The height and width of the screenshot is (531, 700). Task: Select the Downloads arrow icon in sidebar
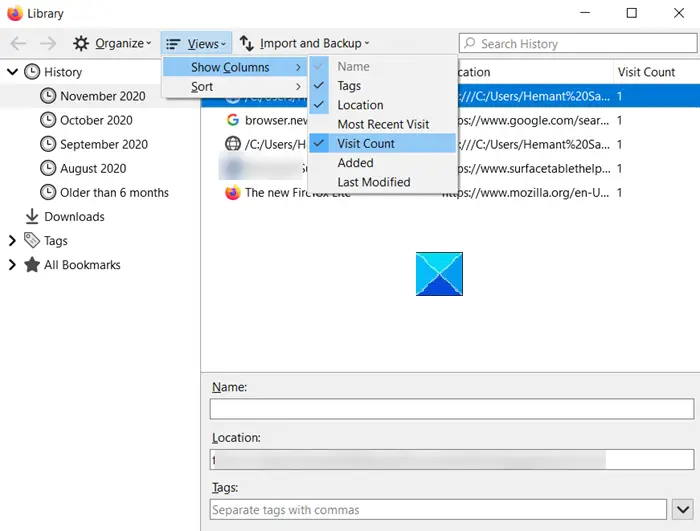click(32, 217)
